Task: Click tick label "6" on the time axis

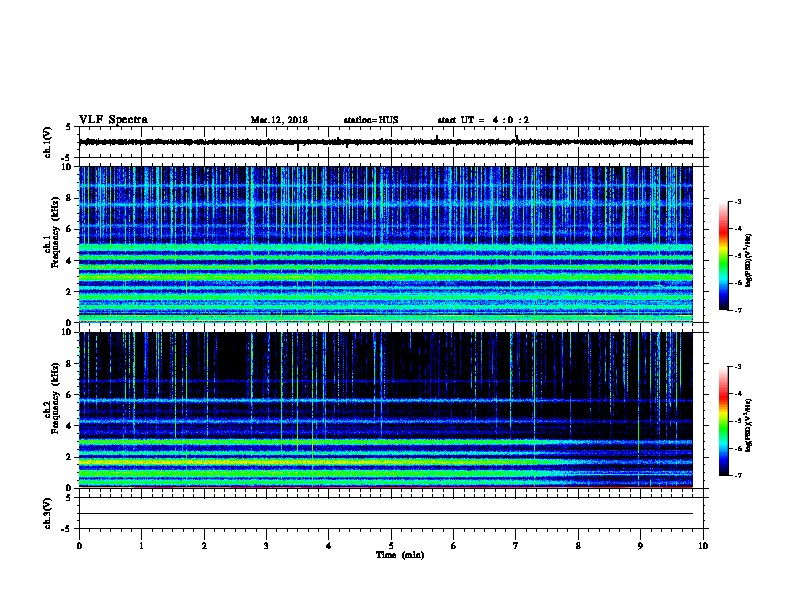Action: (x=454, y=545)
